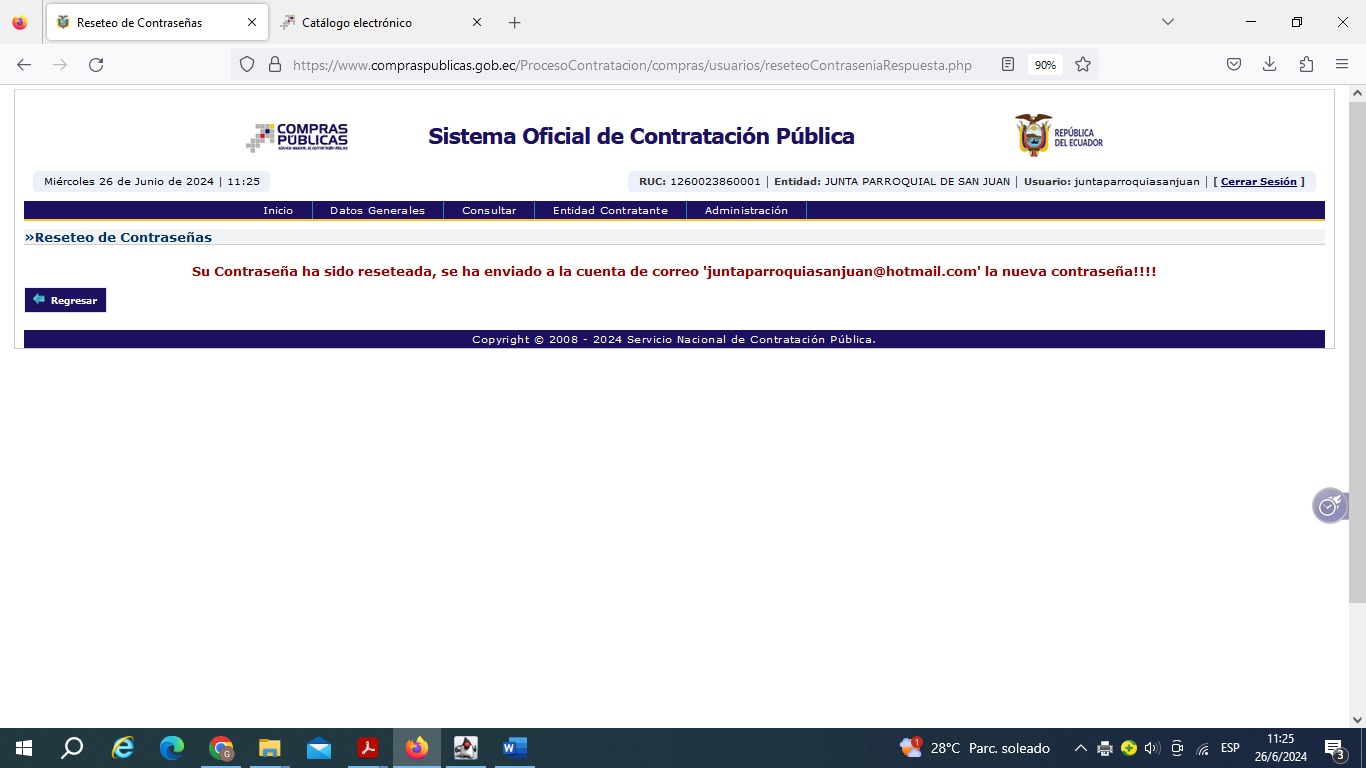The width and height of the screenshot is (1366, 768).
Task: Open the Administración menu
Action: pyautogui.click(x=746, y=211)
